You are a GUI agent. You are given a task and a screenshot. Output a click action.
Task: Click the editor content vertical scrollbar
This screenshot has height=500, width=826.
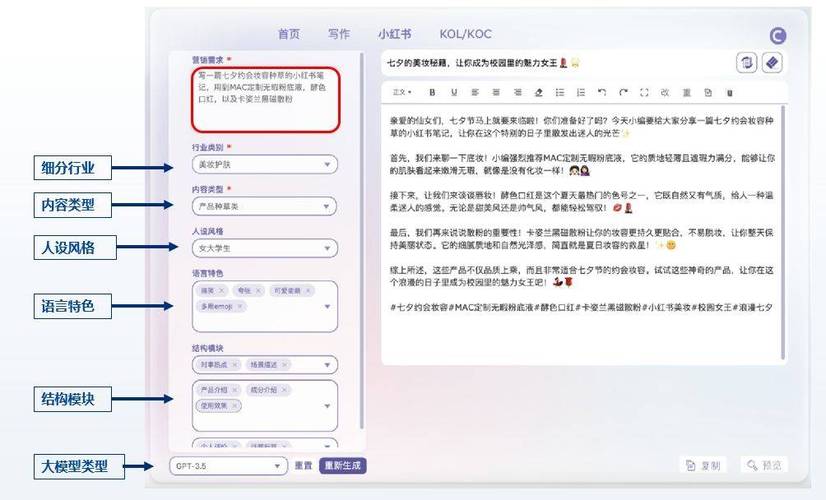coord(783,232)
